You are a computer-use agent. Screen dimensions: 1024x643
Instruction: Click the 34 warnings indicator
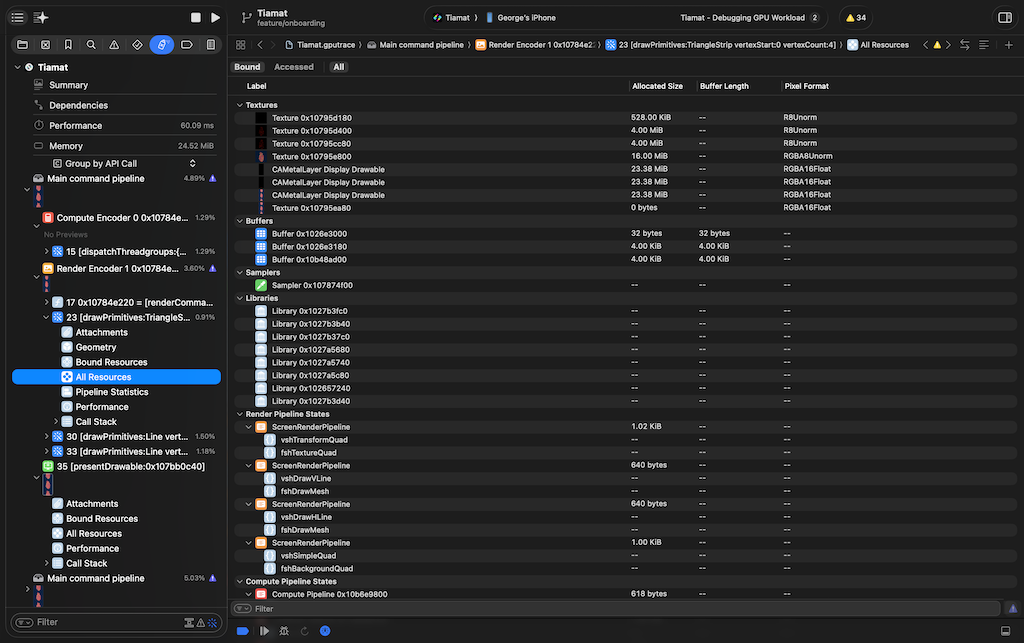point(856,18)
